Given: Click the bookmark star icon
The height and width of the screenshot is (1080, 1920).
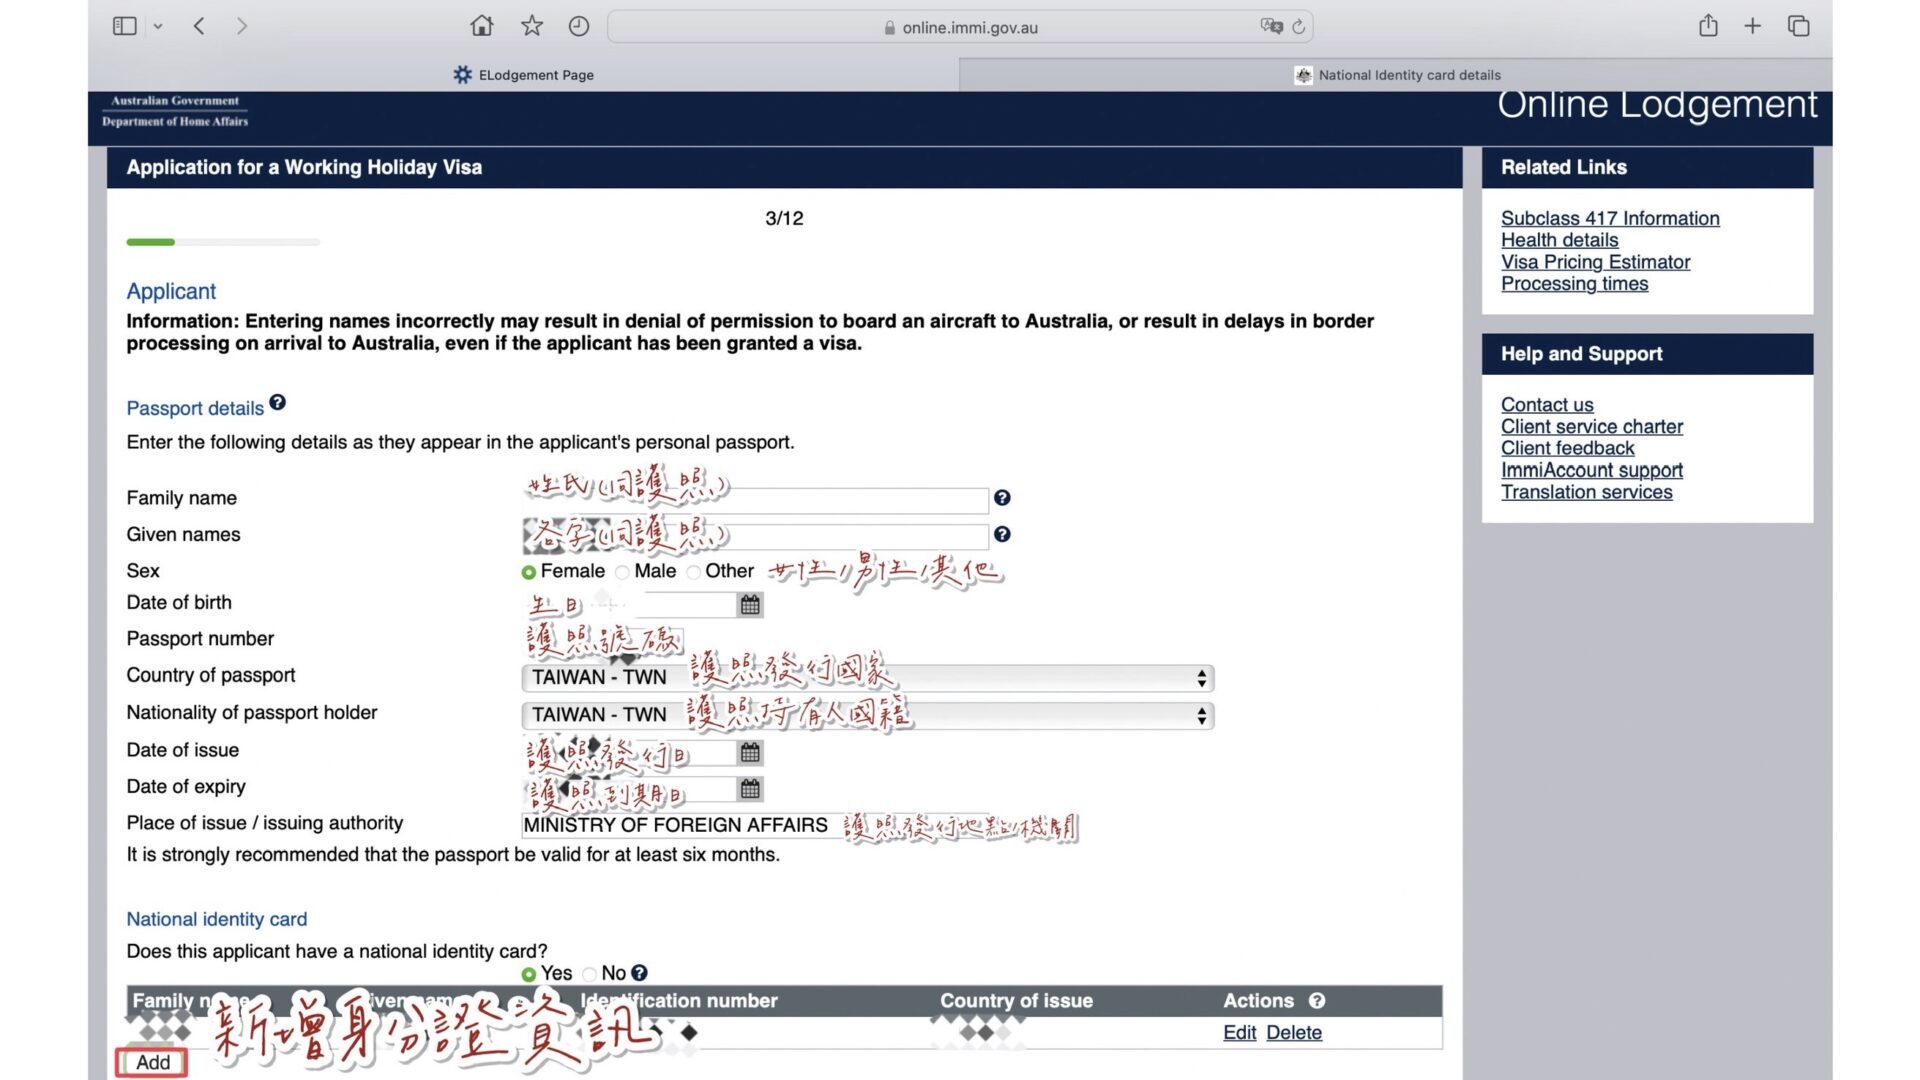Looking at the screenshot, I should point(532,27).
